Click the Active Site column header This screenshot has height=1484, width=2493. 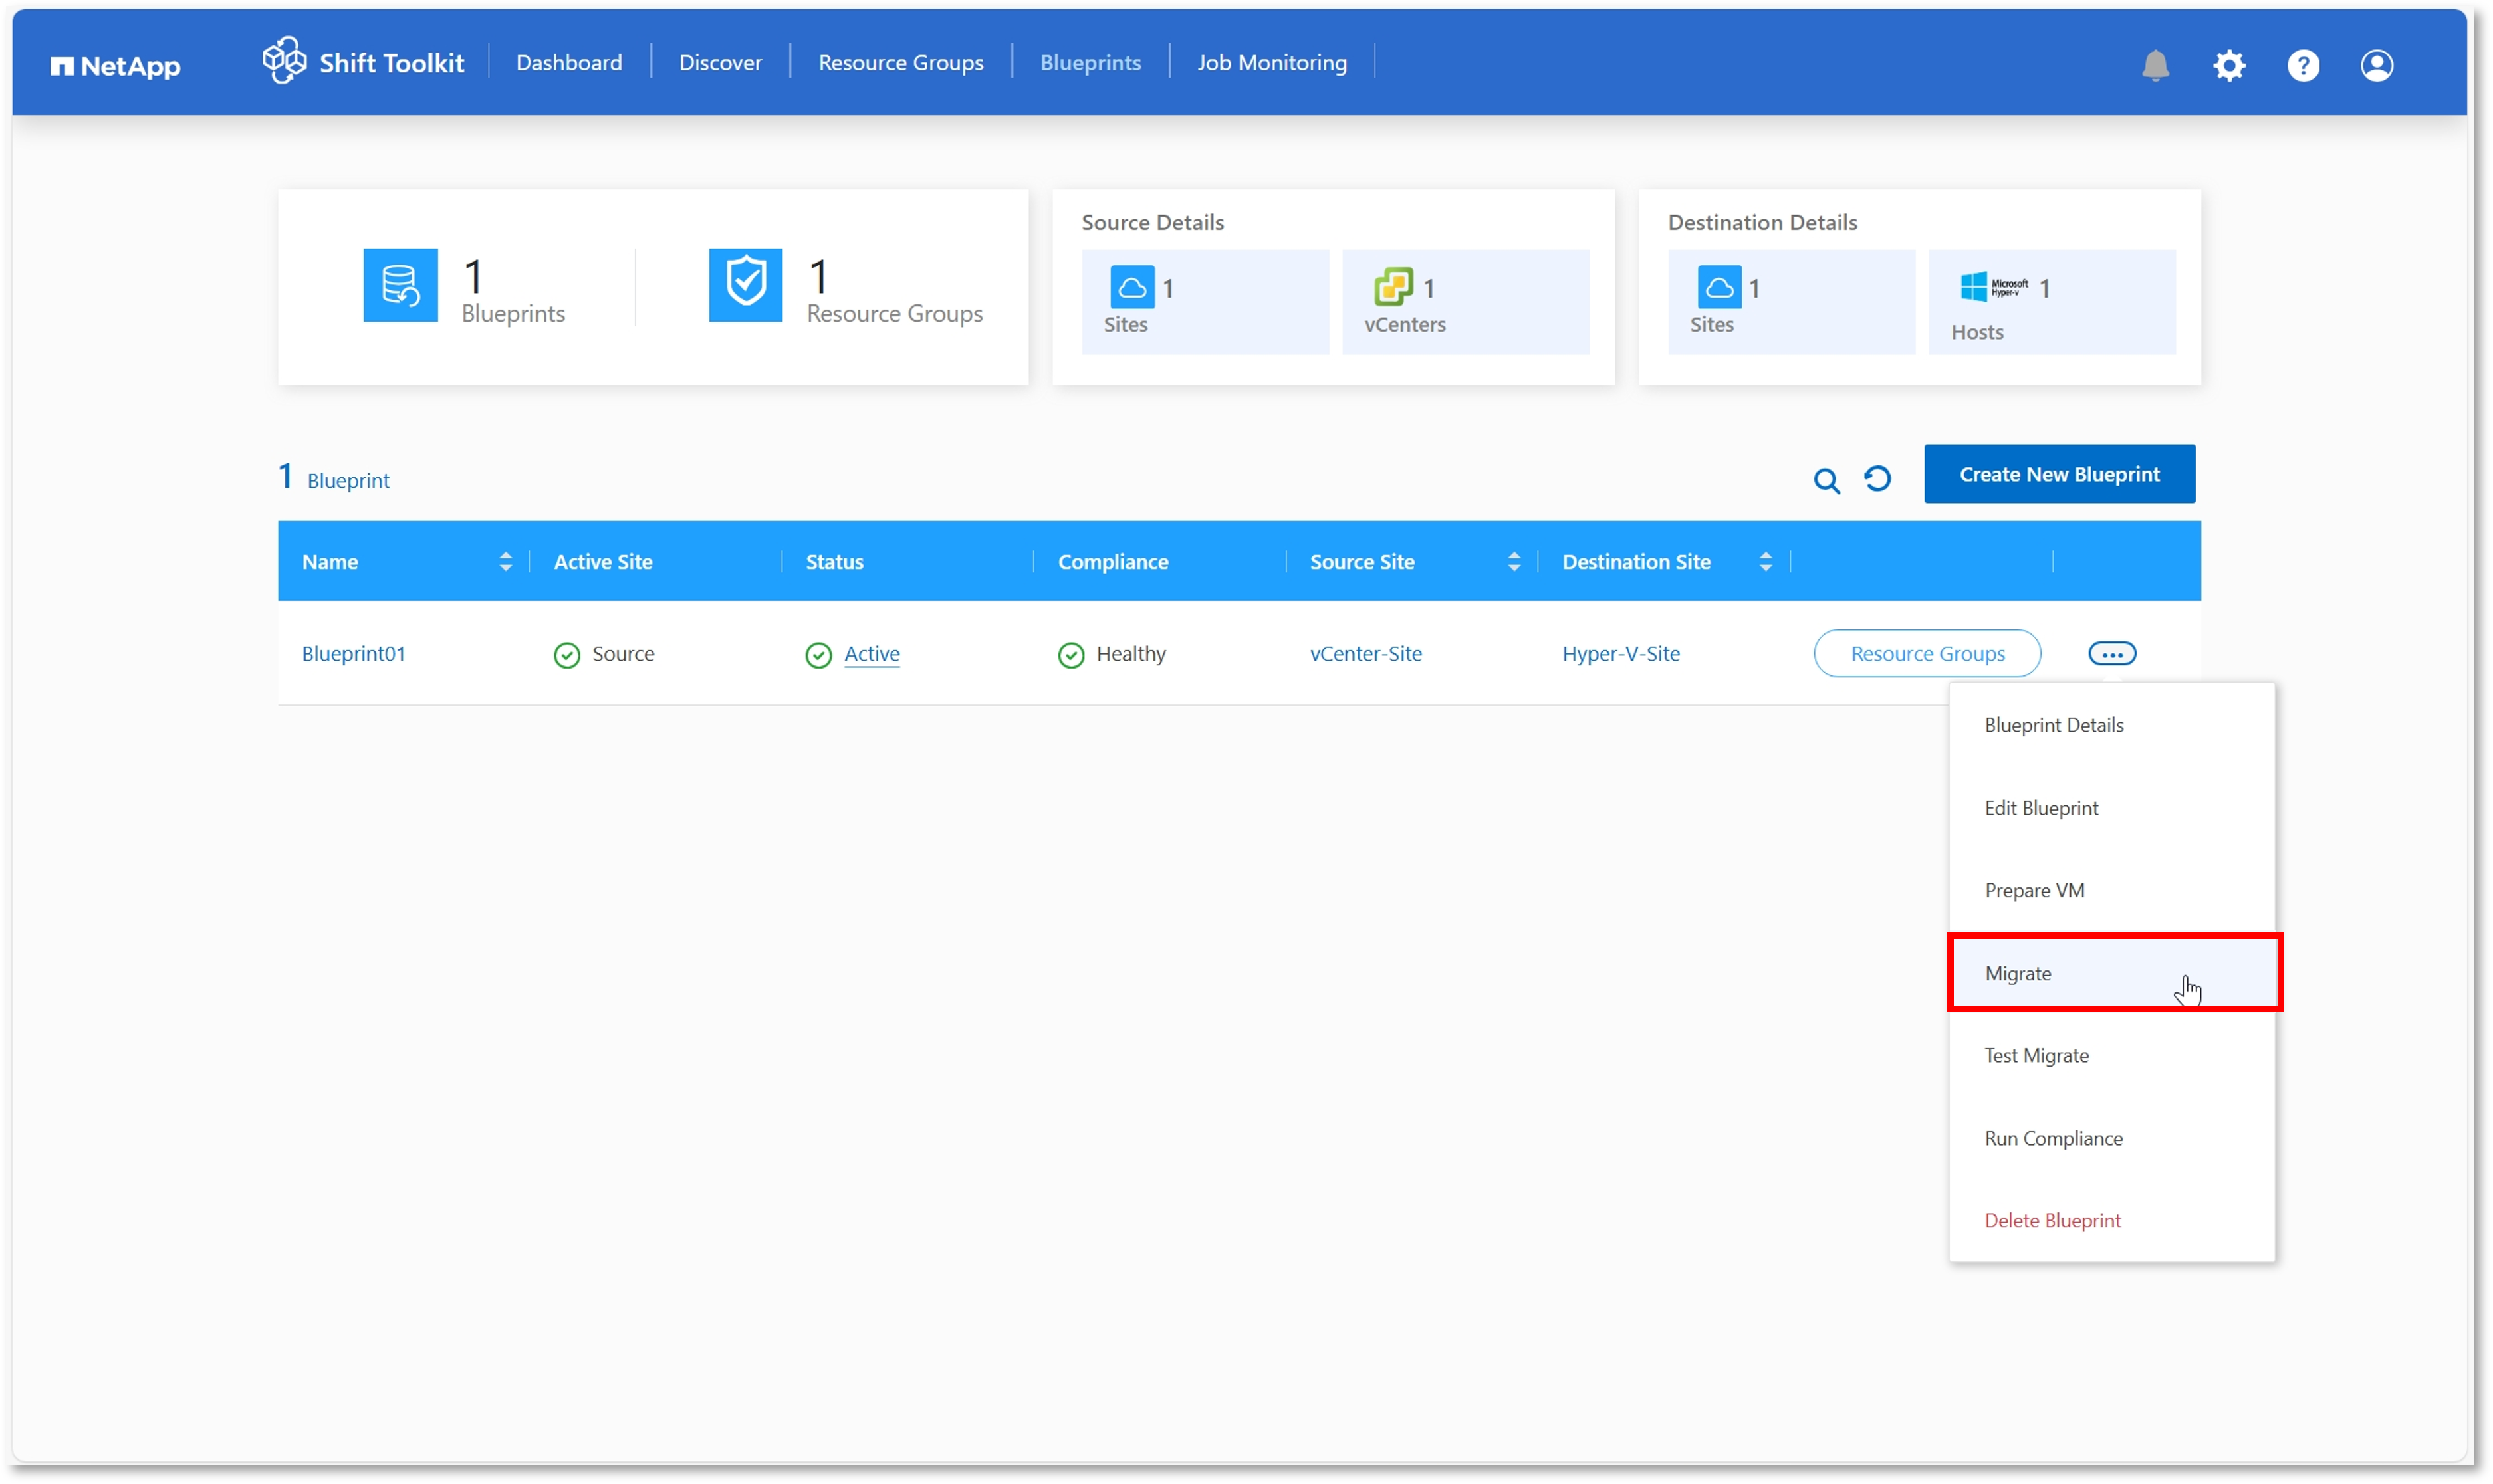602,562
